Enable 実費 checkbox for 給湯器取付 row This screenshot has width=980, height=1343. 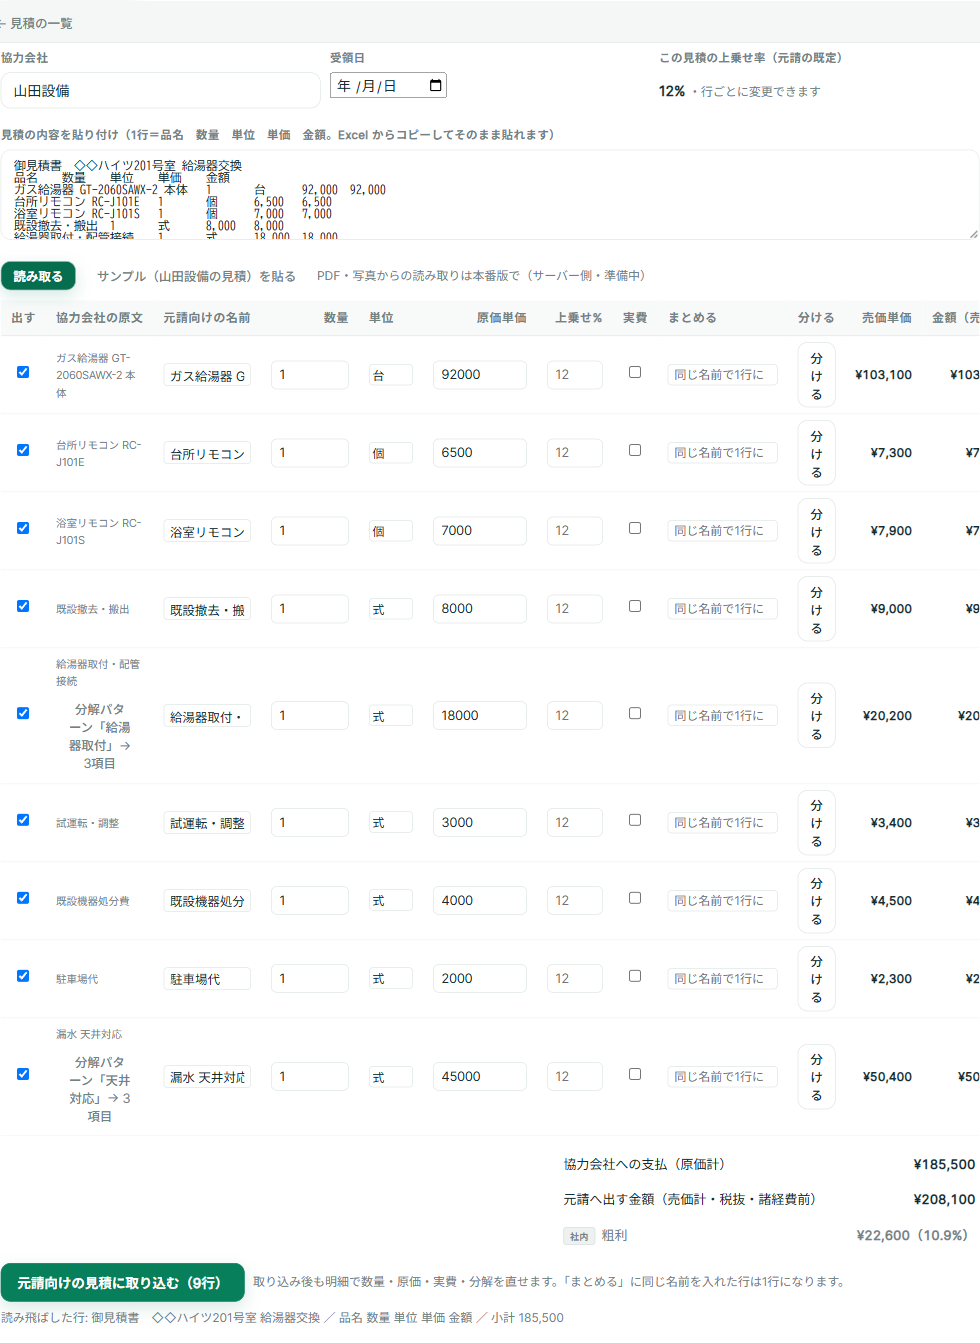coord(635,713)
